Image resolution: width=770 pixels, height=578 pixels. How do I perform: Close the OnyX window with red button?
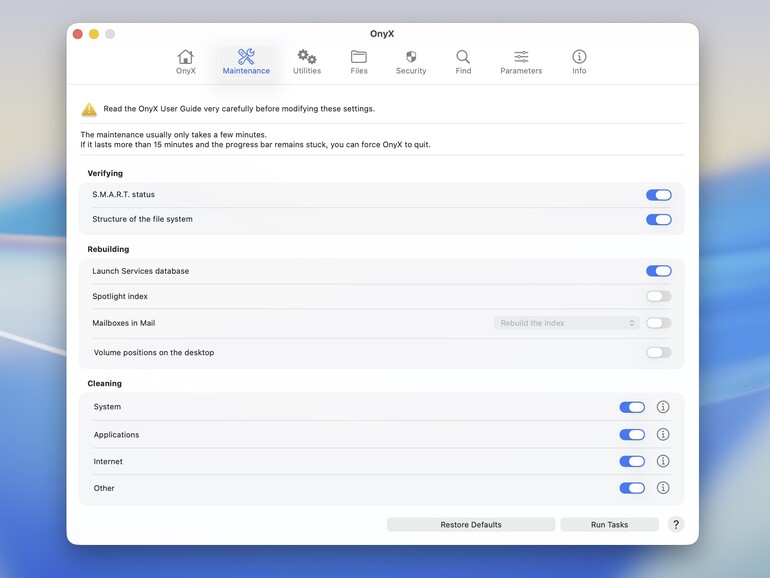pos(78,34)
